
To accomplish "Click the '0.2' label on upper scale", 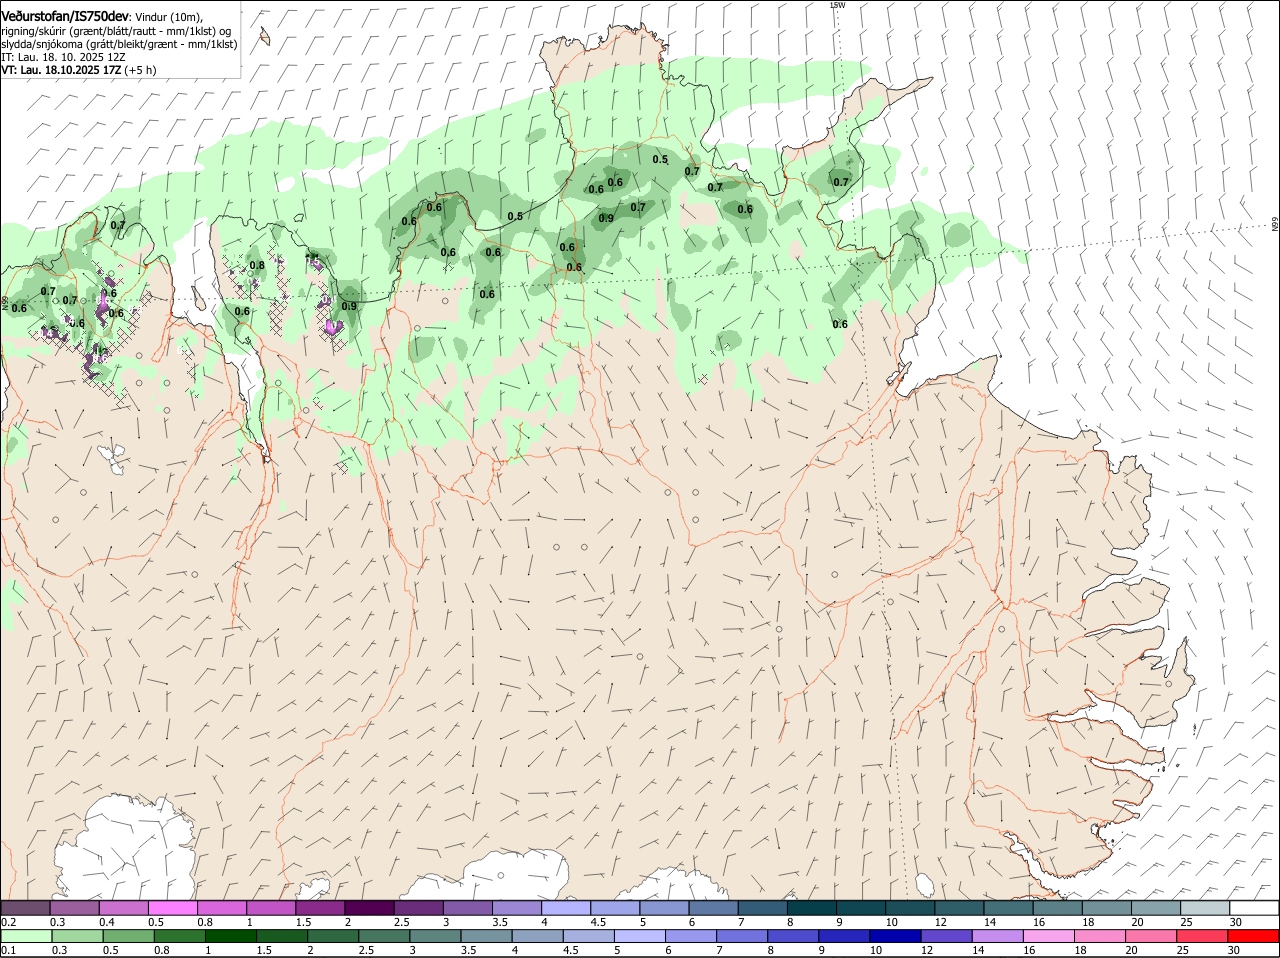I will pos(9,922).
